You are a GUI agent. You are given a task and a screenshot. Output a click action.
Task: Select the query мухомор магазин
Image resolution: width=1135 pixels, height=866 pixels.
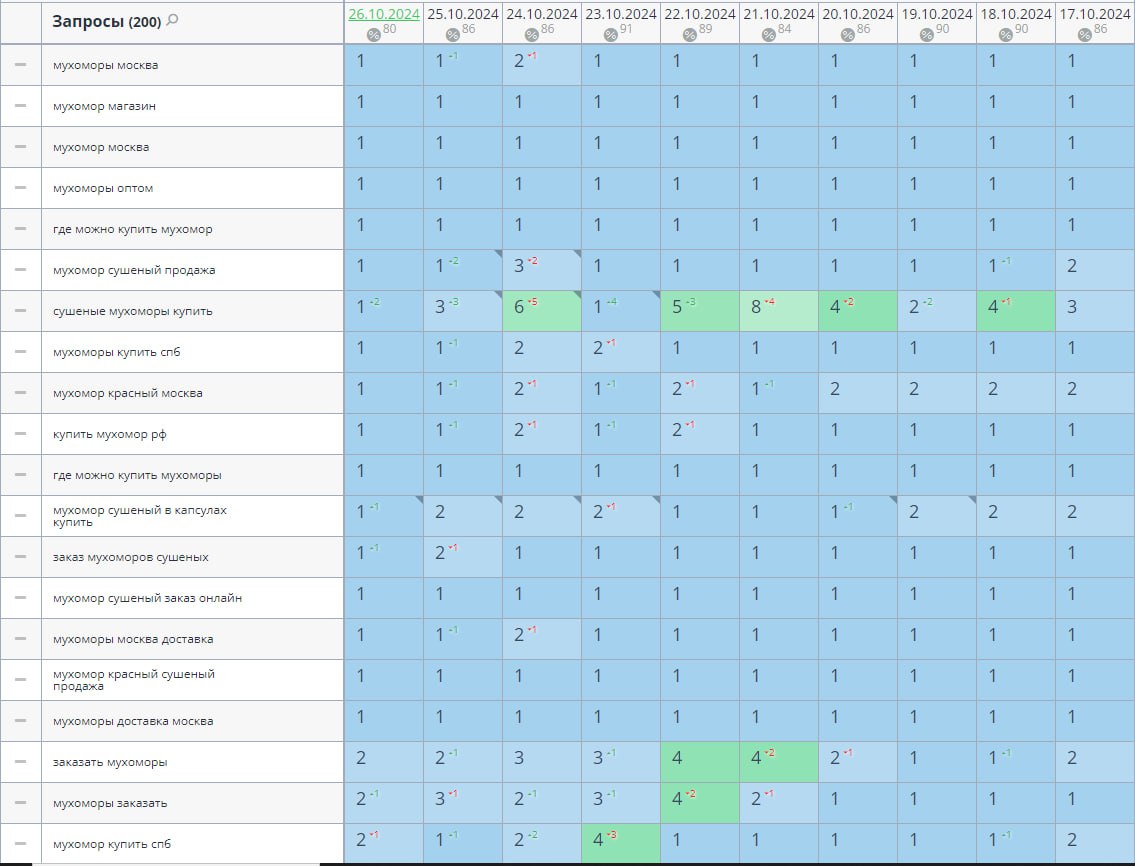(x=104, y=106)
